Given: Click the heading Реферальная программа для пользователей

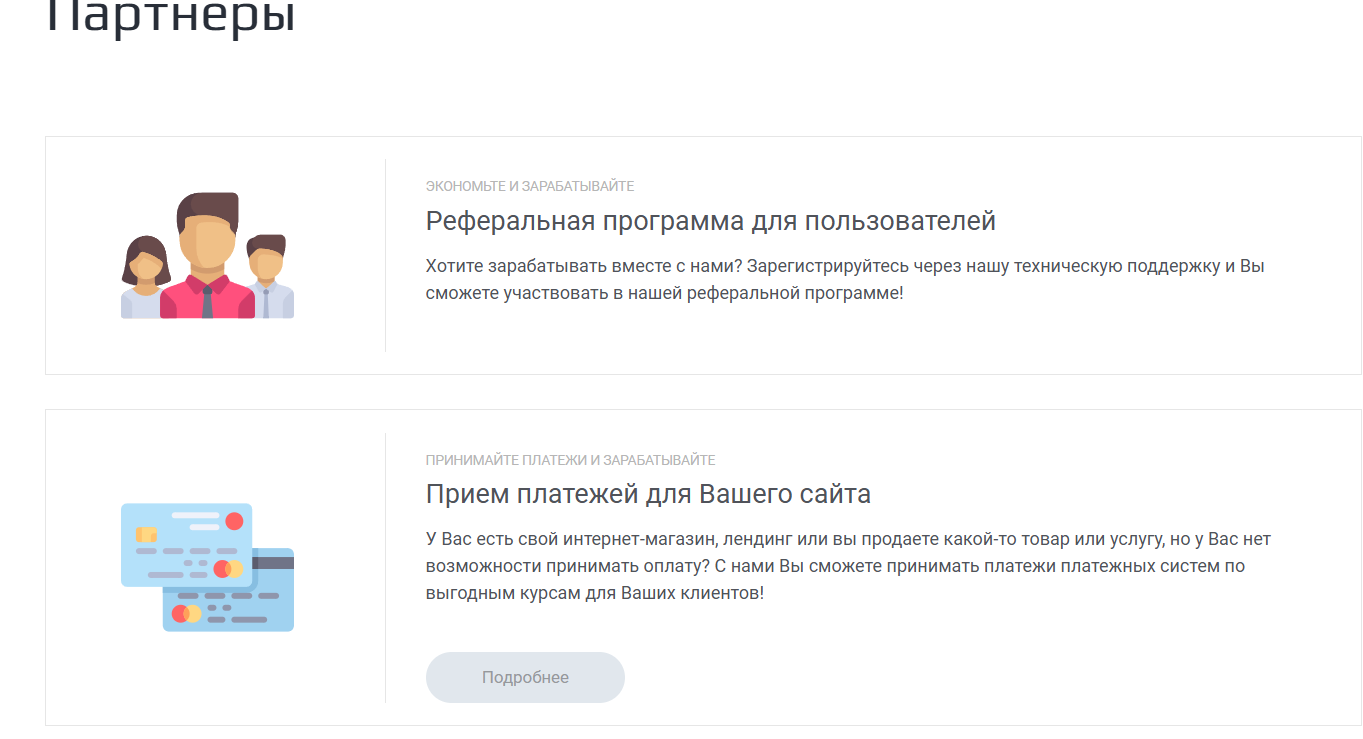Looking at the screenshot, I should [x=711, y=221].
